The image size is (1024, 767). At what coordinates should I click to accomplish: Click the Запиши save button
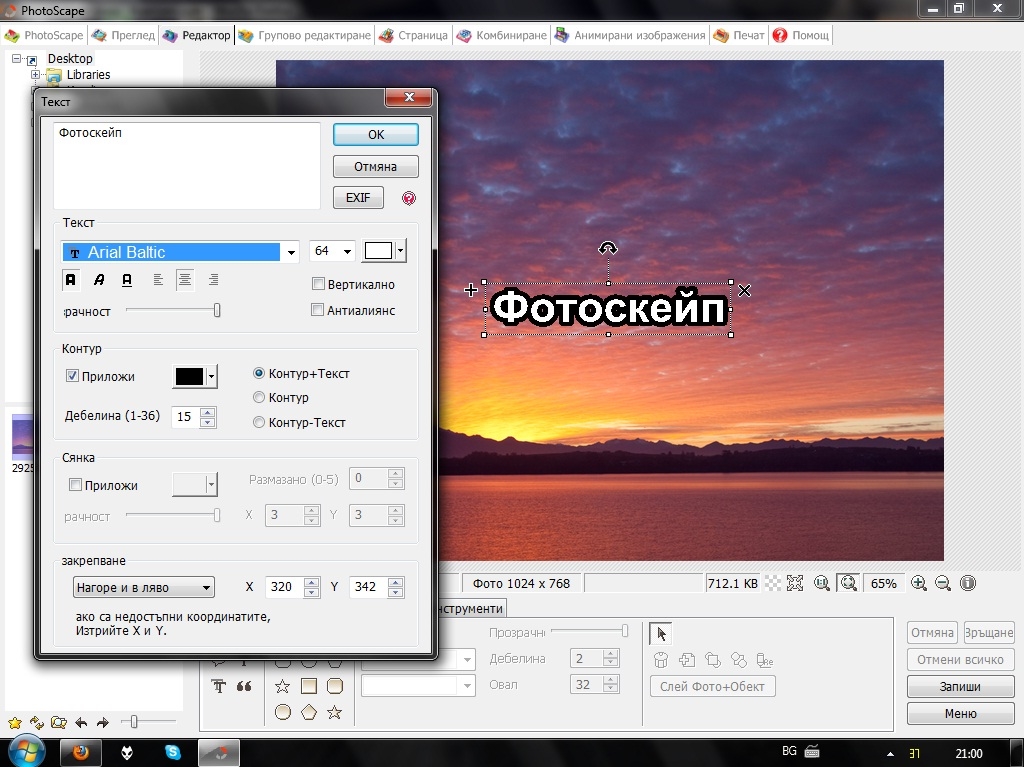tap(960, 687)
